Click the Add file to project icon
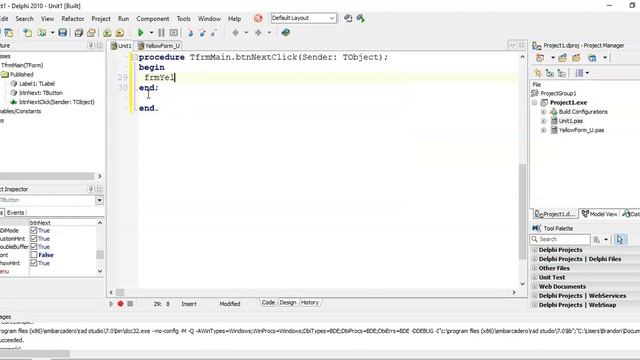Image resolution: width=640 pixels, height=360 pixels. [x=107, y=33]
